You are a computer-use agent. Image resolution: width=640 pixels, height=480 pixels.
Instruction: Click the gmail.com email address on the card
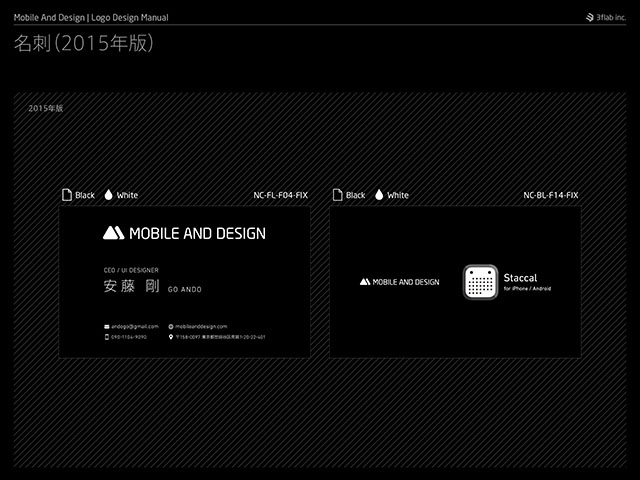135,327
